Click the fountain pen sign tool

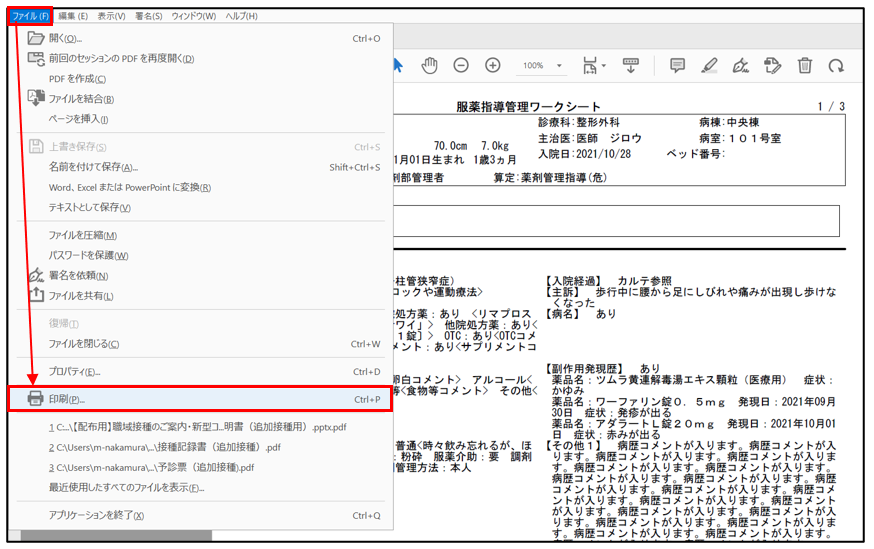click(740, 65)
